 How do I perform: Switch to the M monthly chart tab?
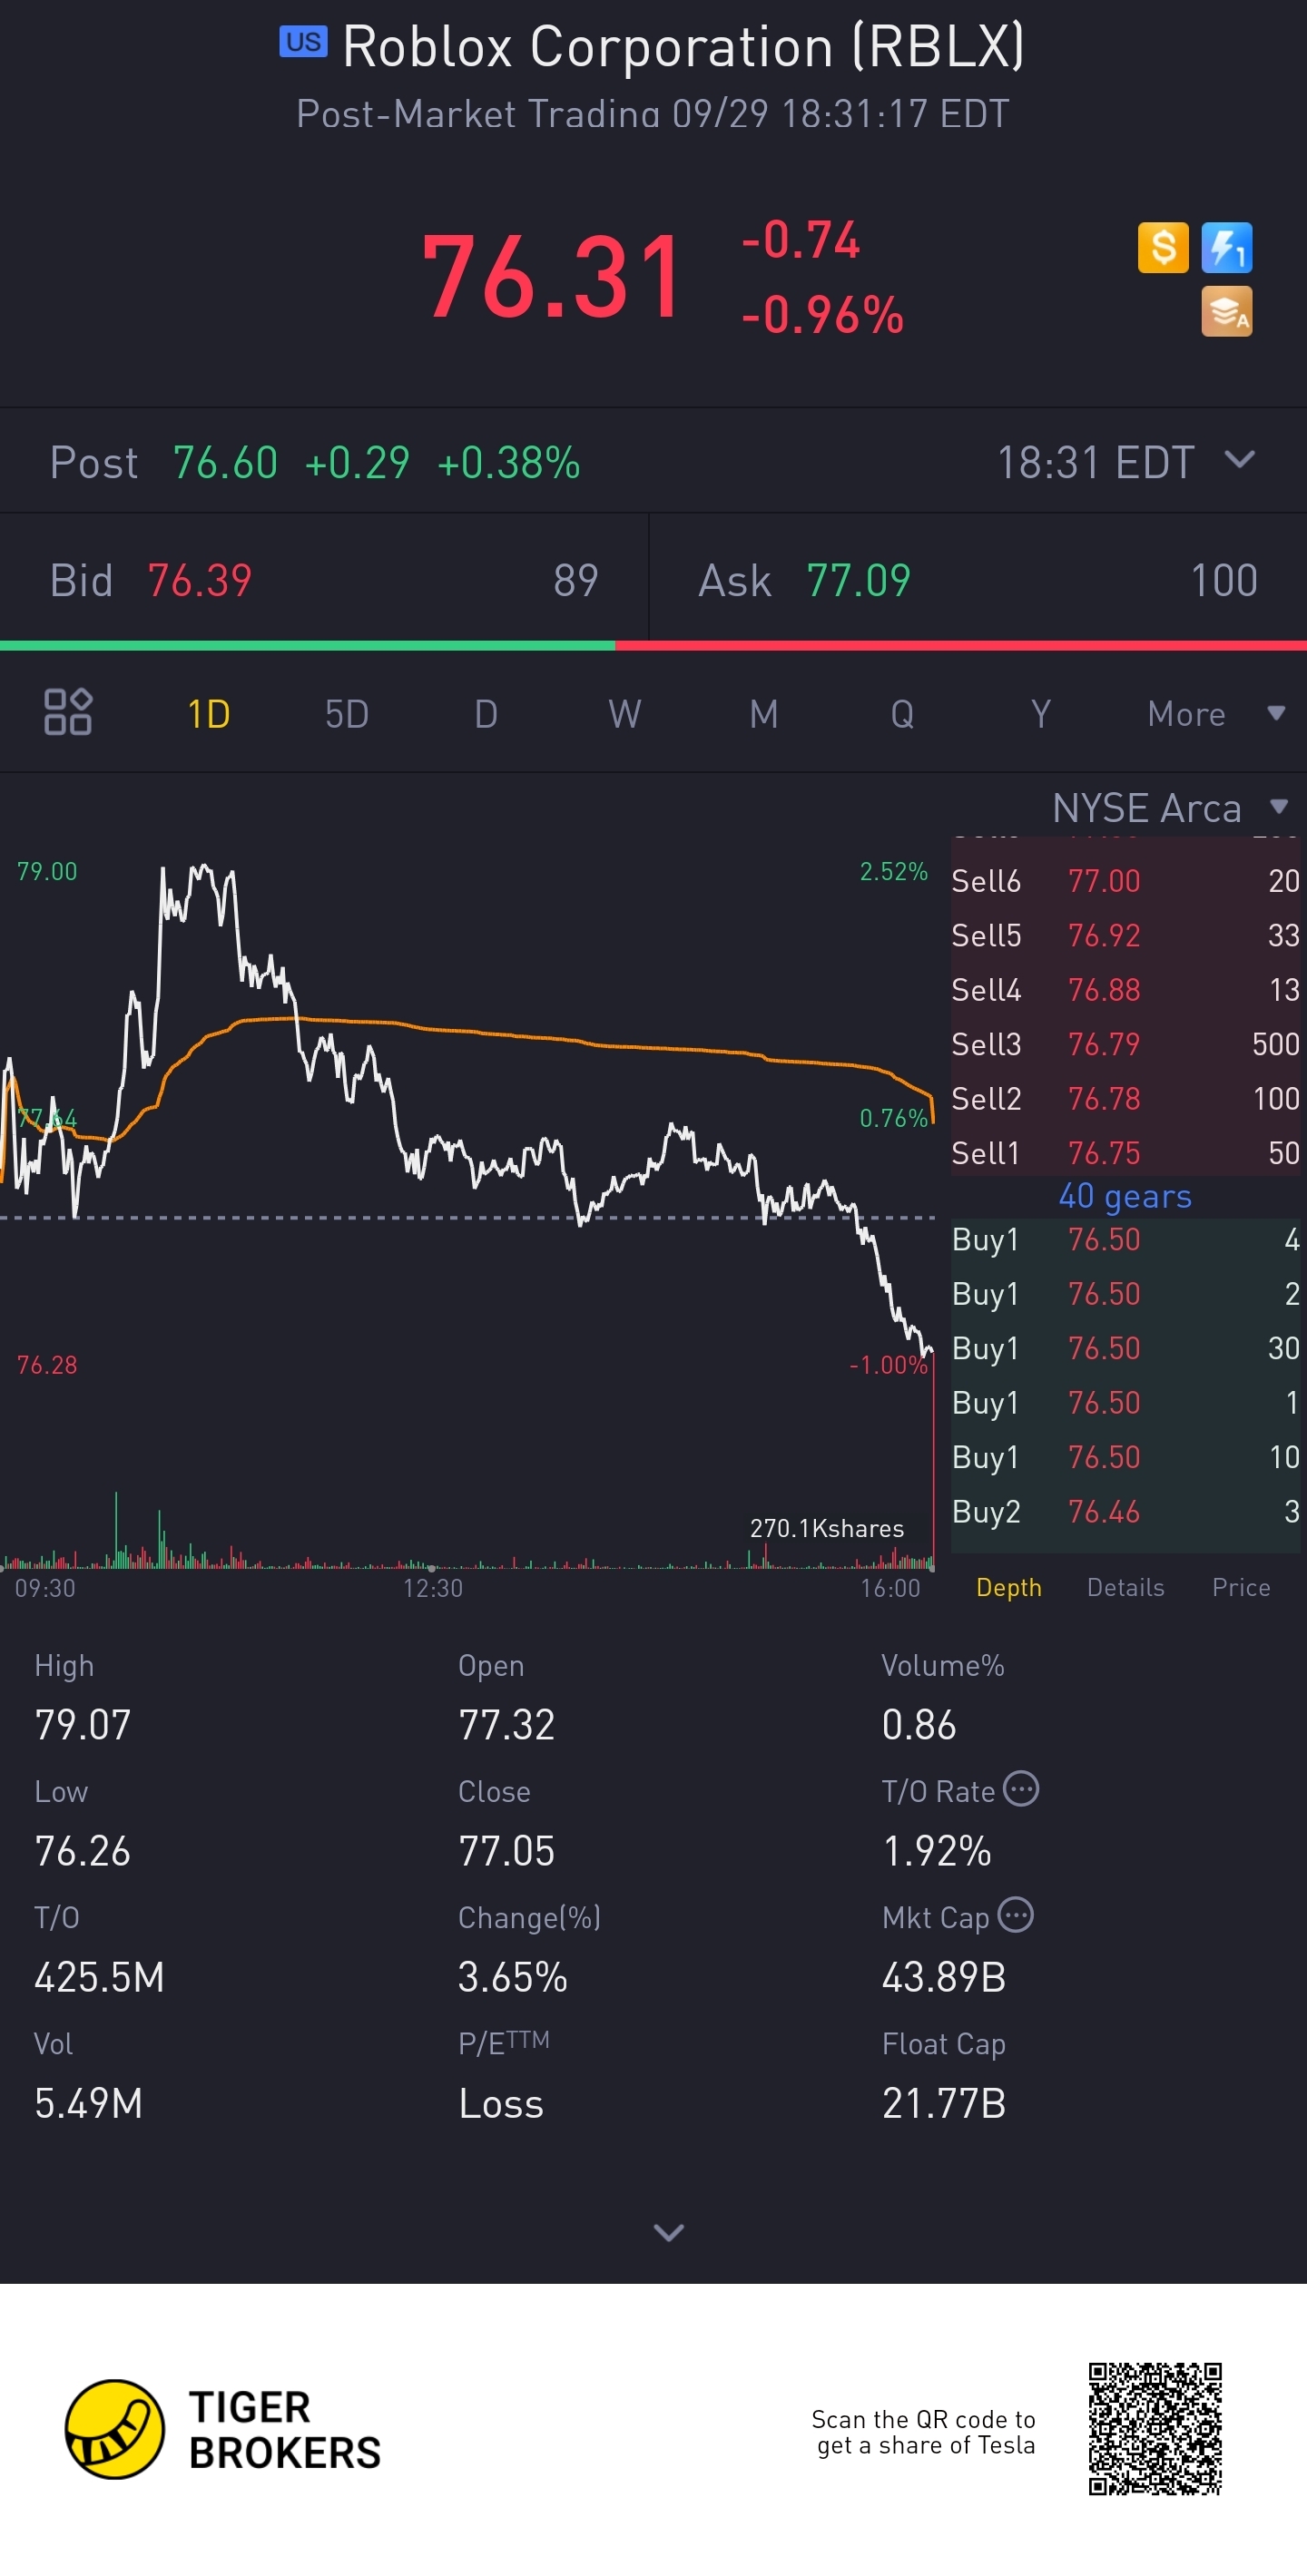pos(764,714)
